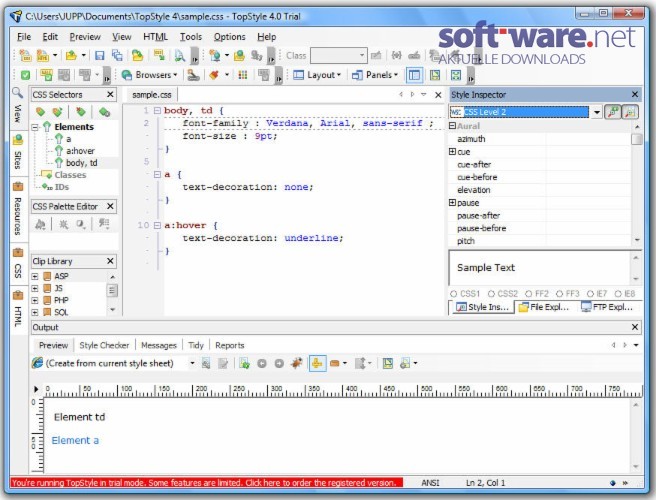Select the Classes tree node
Screen dimensions: 656x500
pyautogui.click(x=70, y=175)
